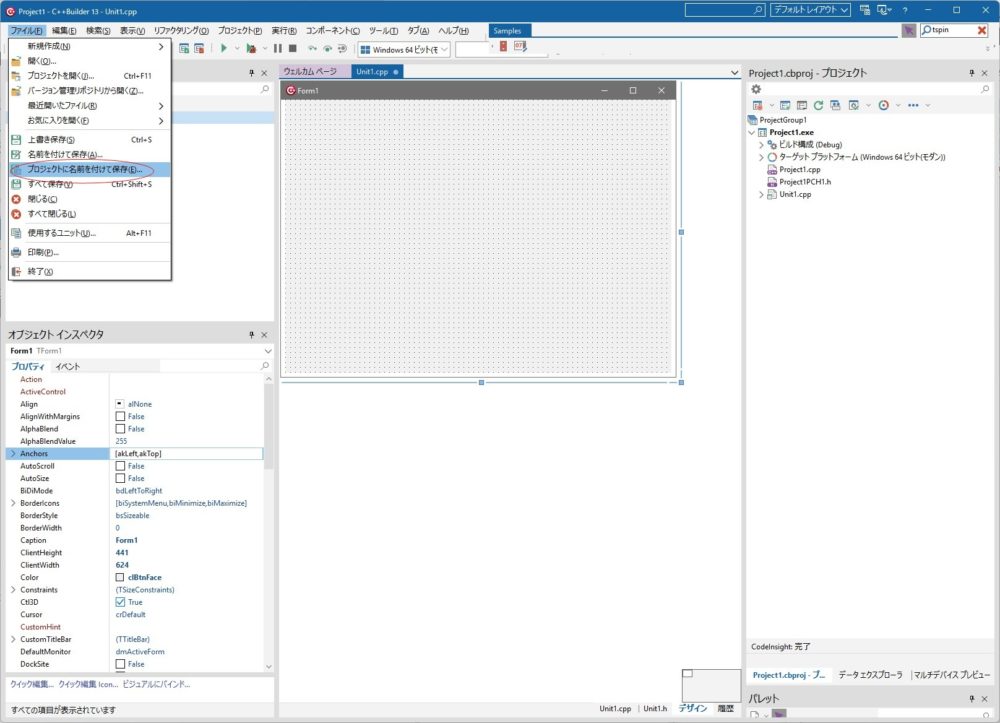Click the three-dots more icon in the Project toolbar

[915, 105]
